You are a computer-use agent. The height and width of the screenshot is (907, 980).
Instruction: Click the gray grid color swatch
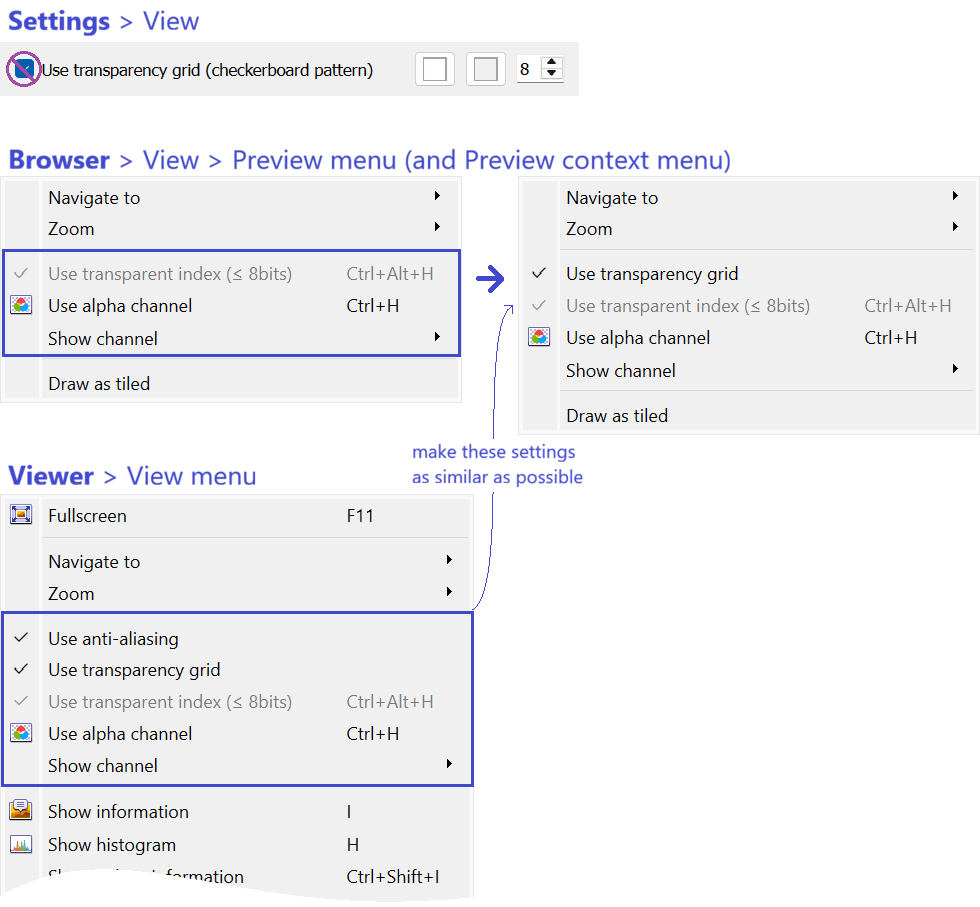click(x=486, y=69)
